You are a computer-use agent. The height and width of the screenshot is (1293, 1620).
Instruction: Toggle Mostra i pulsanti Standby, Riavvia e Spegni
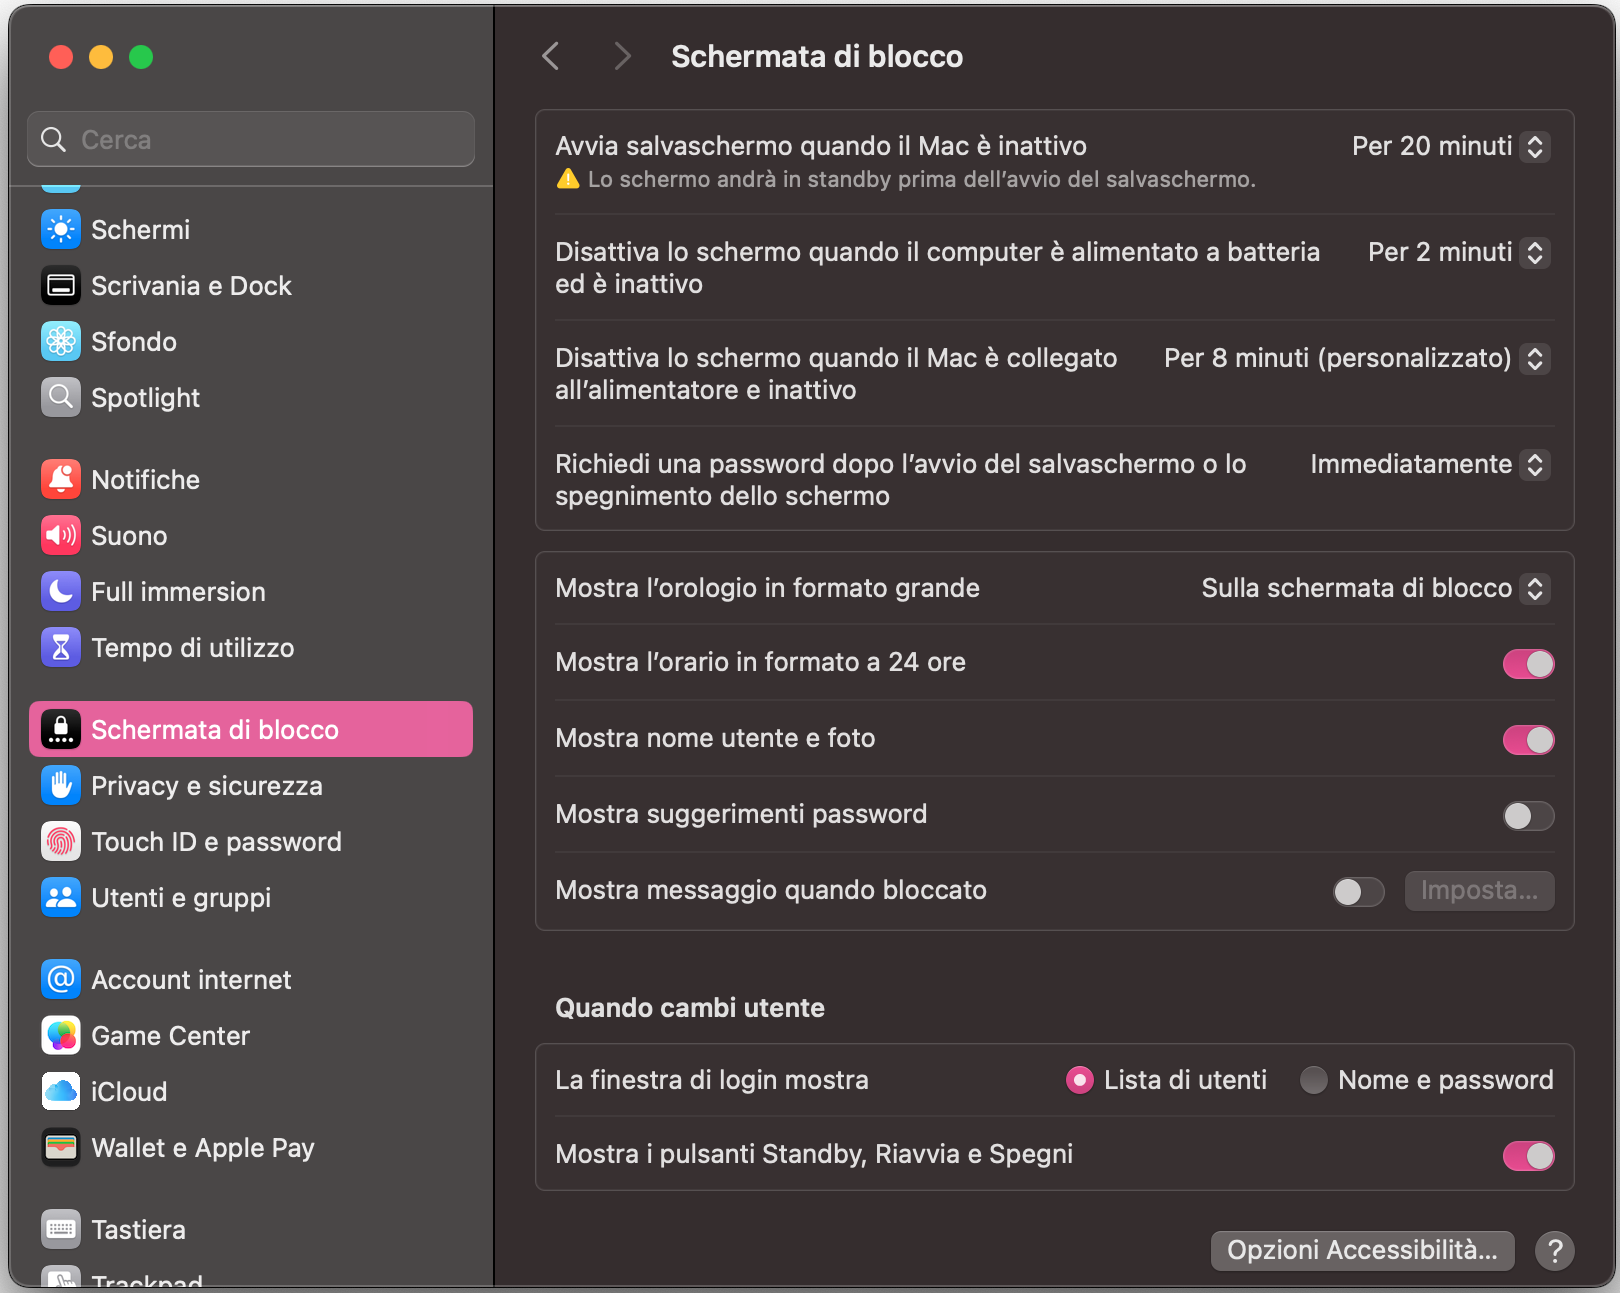tap(1528, 1155)
